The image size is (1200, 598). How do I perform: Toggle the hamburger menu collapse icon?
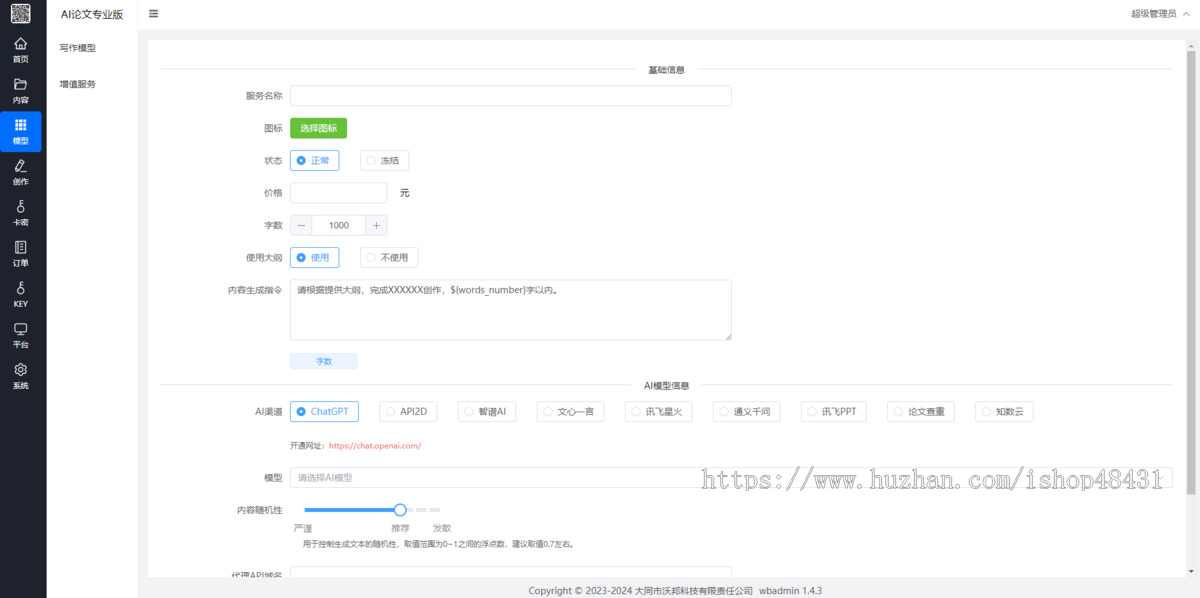153,14
